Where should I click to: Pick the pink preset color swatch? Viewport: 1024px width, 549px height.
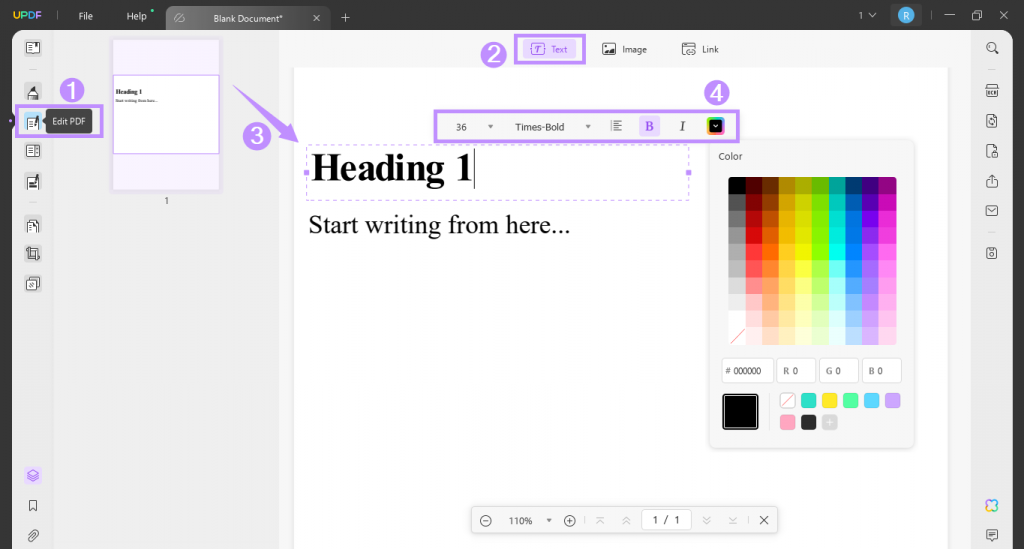click(x=788, y=422)
